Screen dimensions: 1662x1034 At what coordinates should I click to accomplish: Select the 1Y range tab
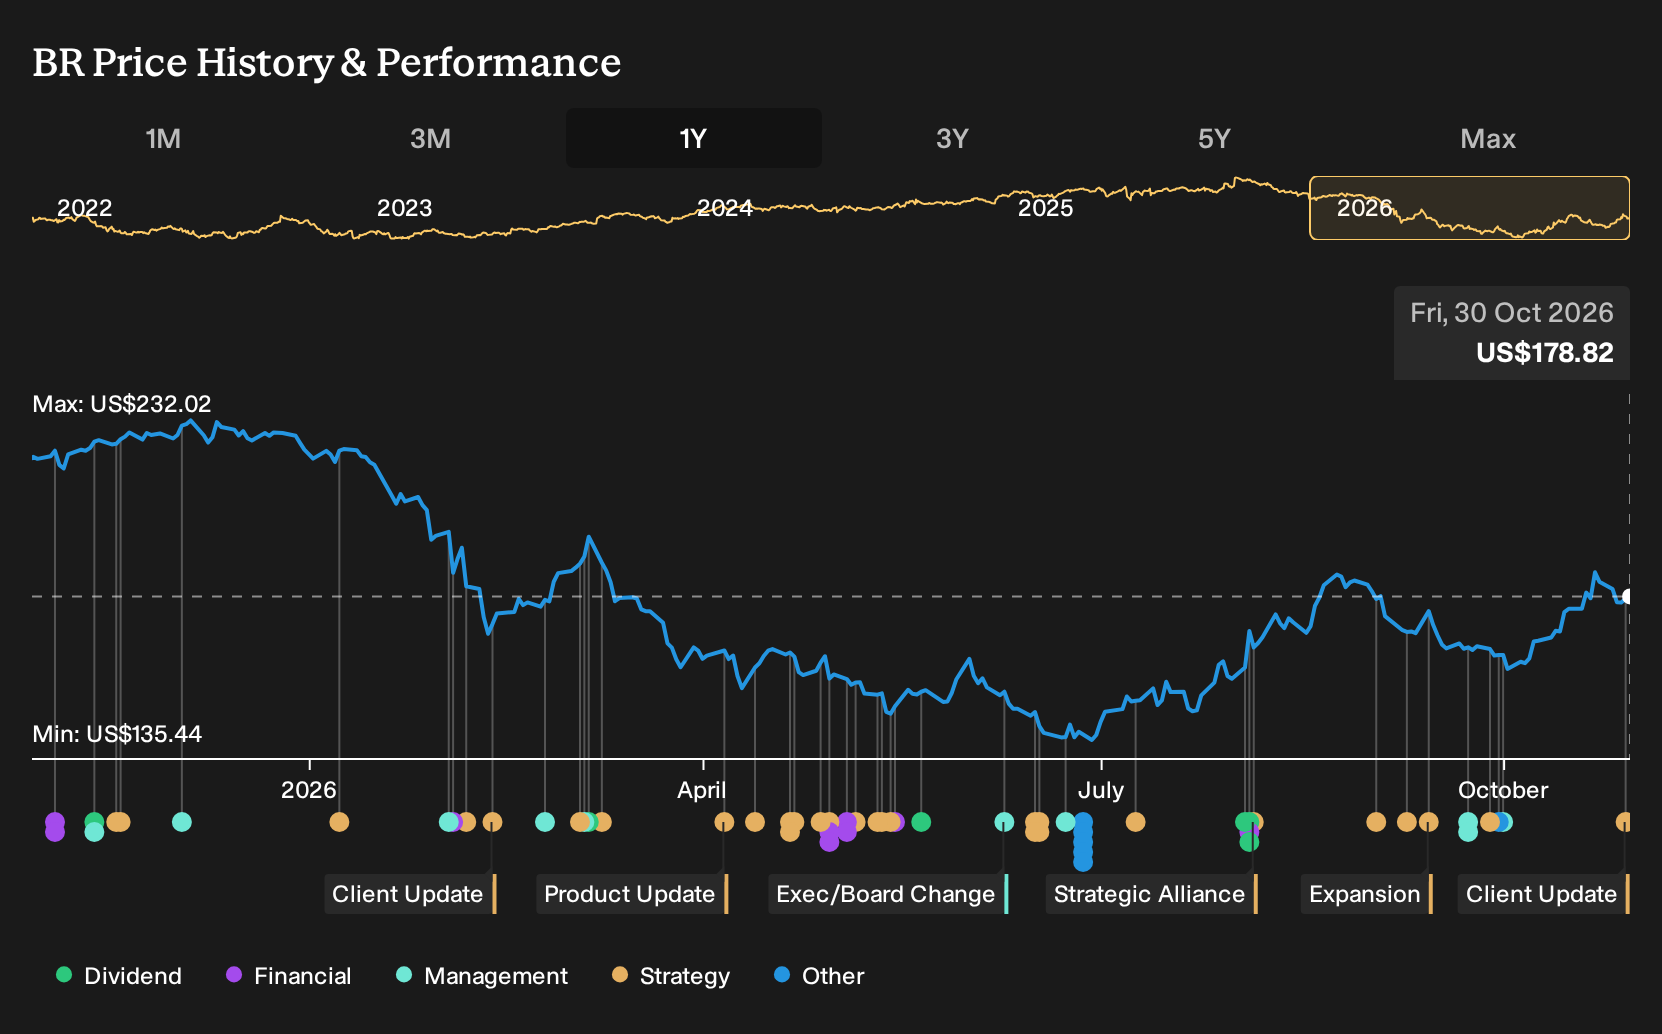(694, 138)
